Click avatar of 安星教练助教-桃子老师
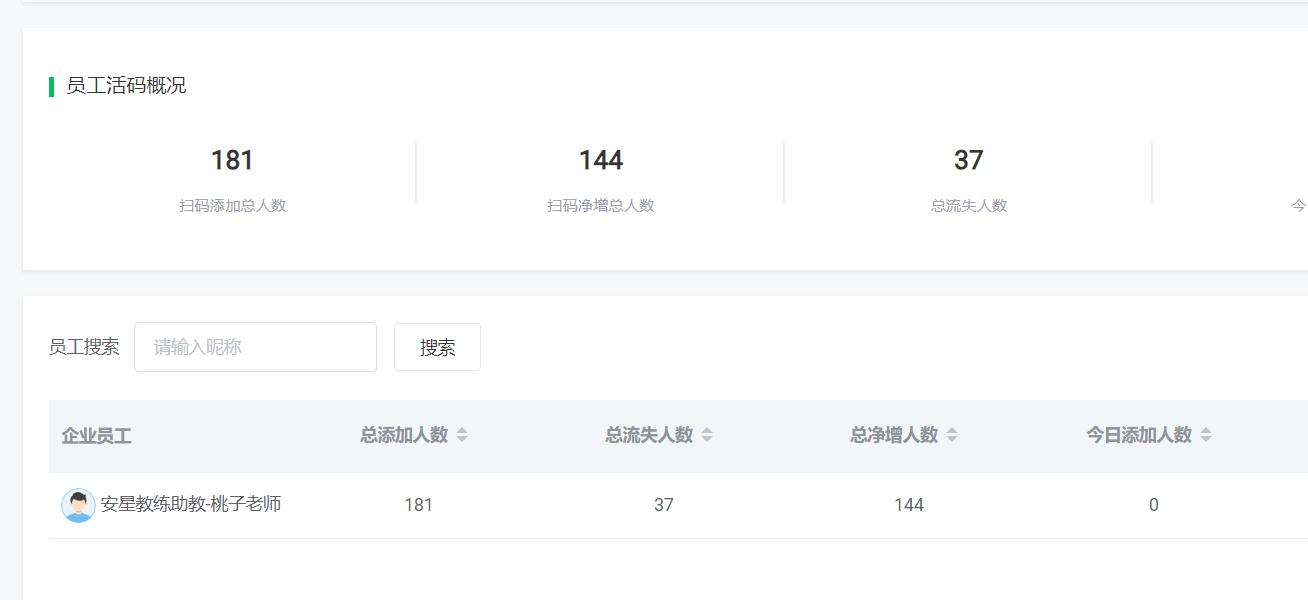1308x600 pixels. tap(78, 505)
